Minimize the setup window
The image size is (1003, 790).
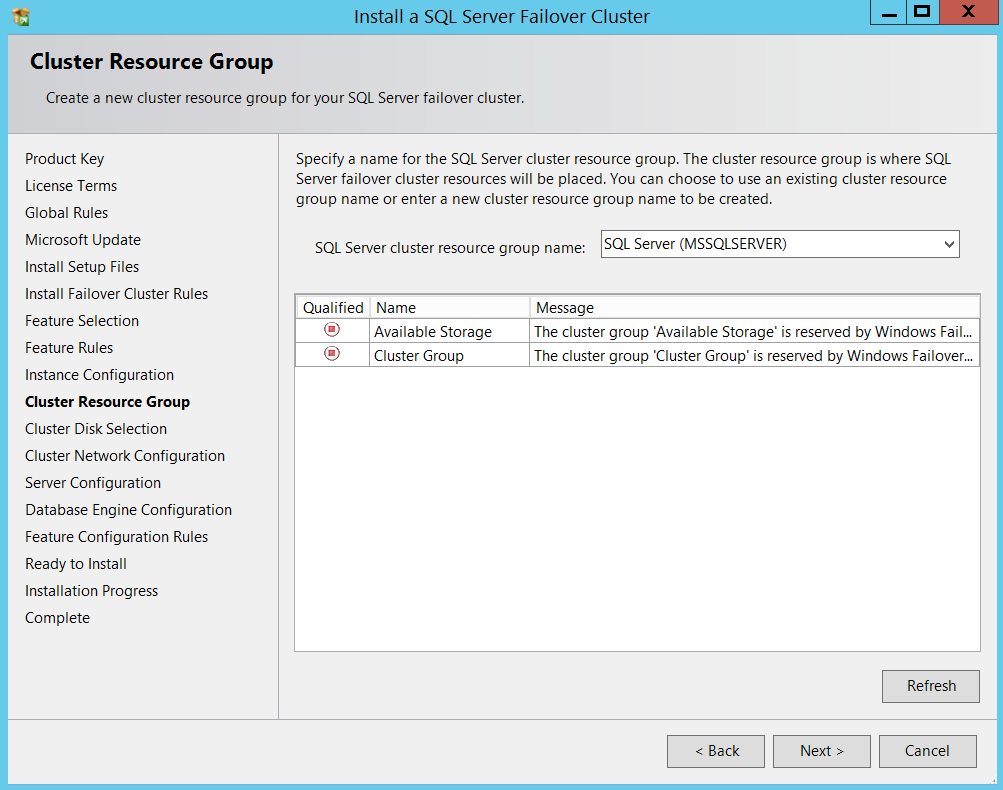click(888, 12)
